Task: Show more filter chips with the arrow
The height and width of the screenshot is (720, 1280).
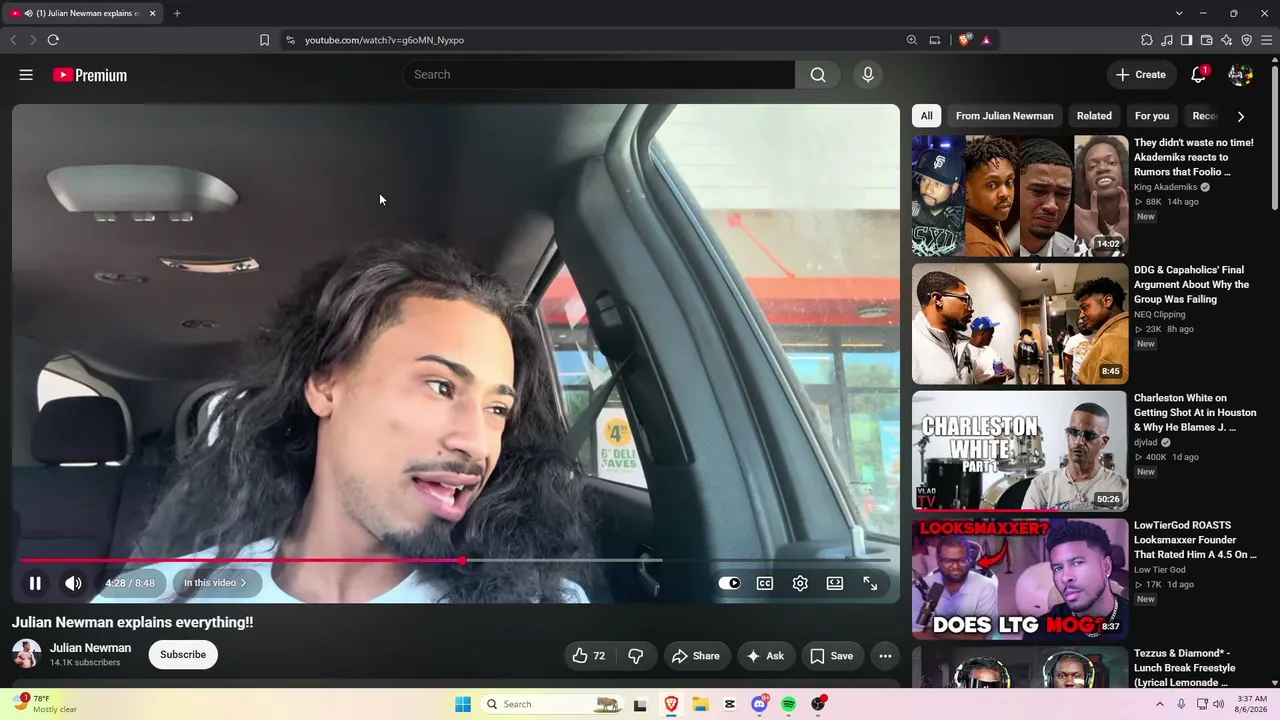Action: 1241,116
